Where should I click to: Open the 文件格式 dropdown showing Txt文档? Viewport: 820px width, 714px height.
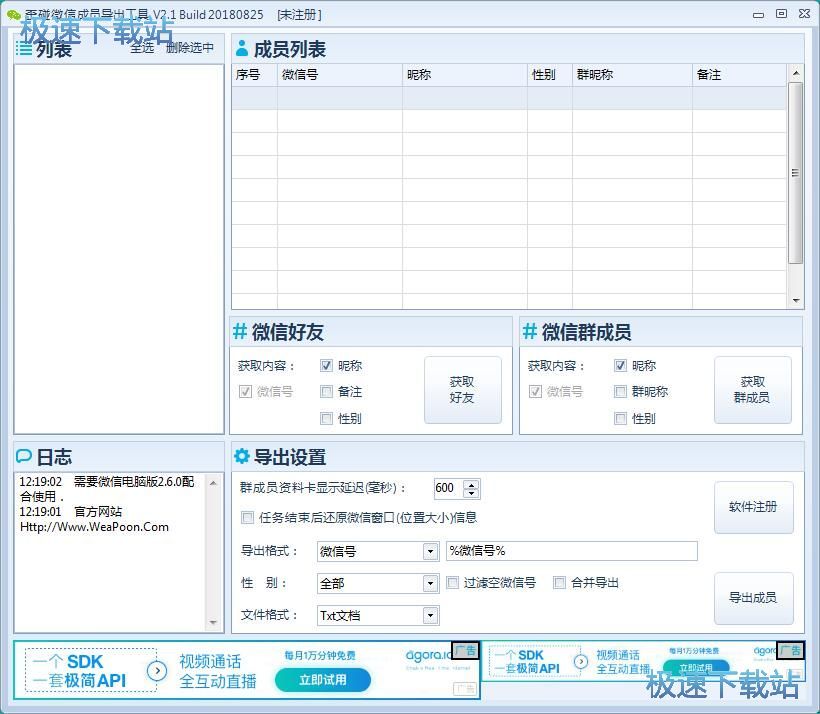pyautogui.click(x=430, y=615)
